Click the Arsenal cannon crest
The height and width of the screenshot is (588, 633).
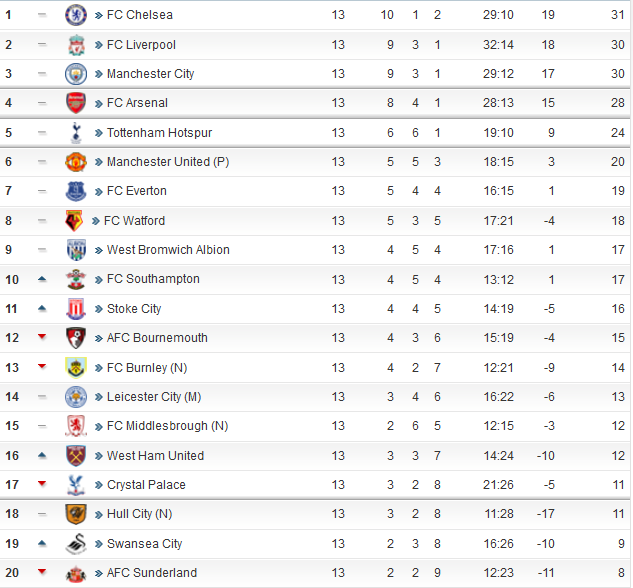click(x=76, y=103)
